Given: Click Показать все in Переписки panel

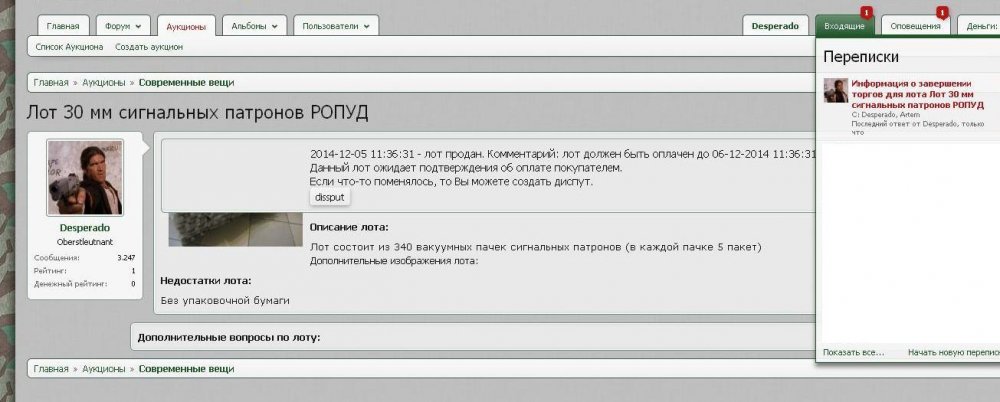Looking at the screenshot, I should 853,352.
